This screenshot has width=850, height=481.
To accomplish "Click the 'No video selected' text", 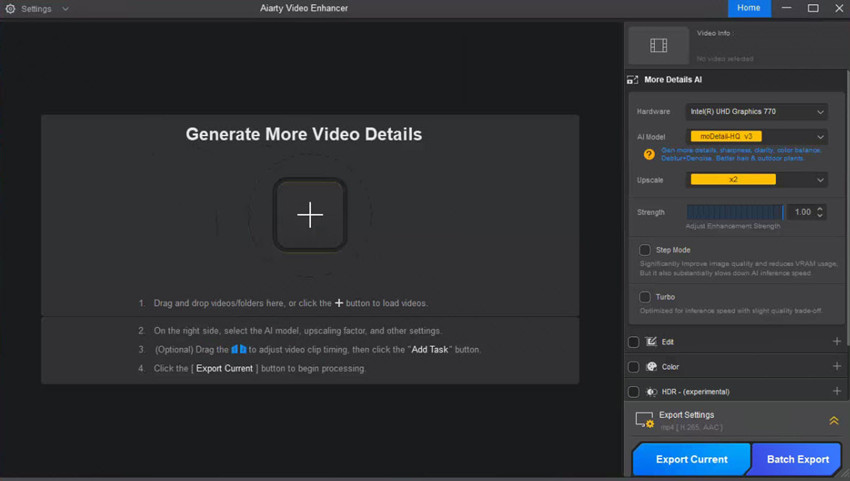I will [725, 59].
